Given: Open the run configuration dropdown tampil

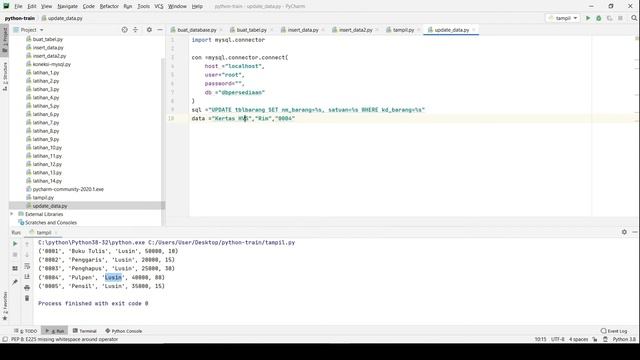Looking at the screenshot, I should tap(563, 18).
